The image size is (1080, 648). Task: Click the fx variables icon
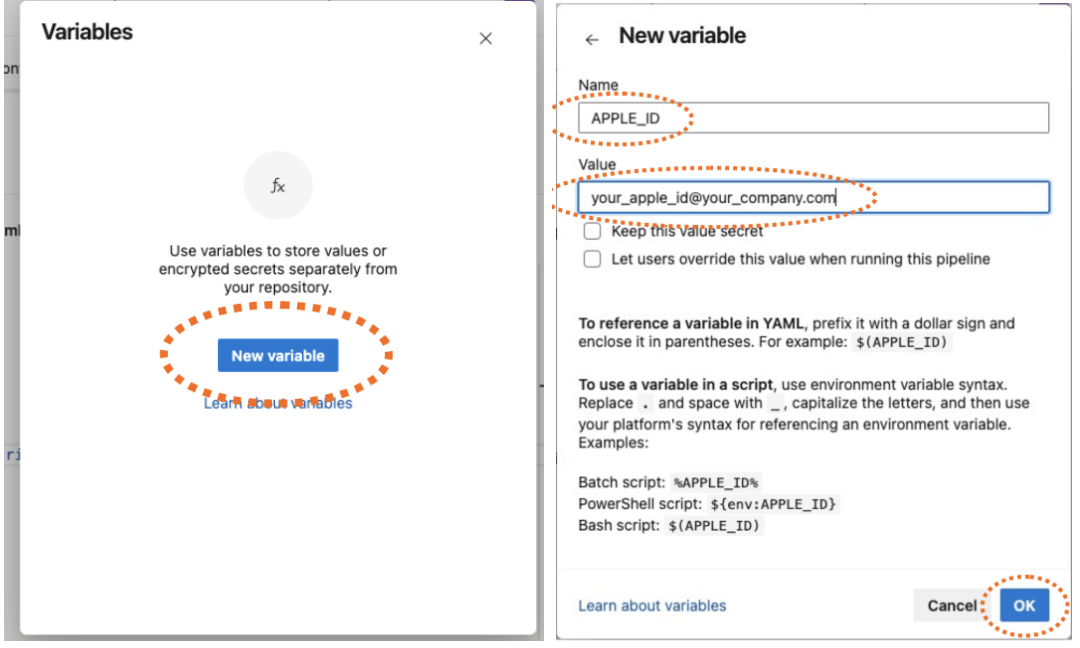[x=278, y=186]
